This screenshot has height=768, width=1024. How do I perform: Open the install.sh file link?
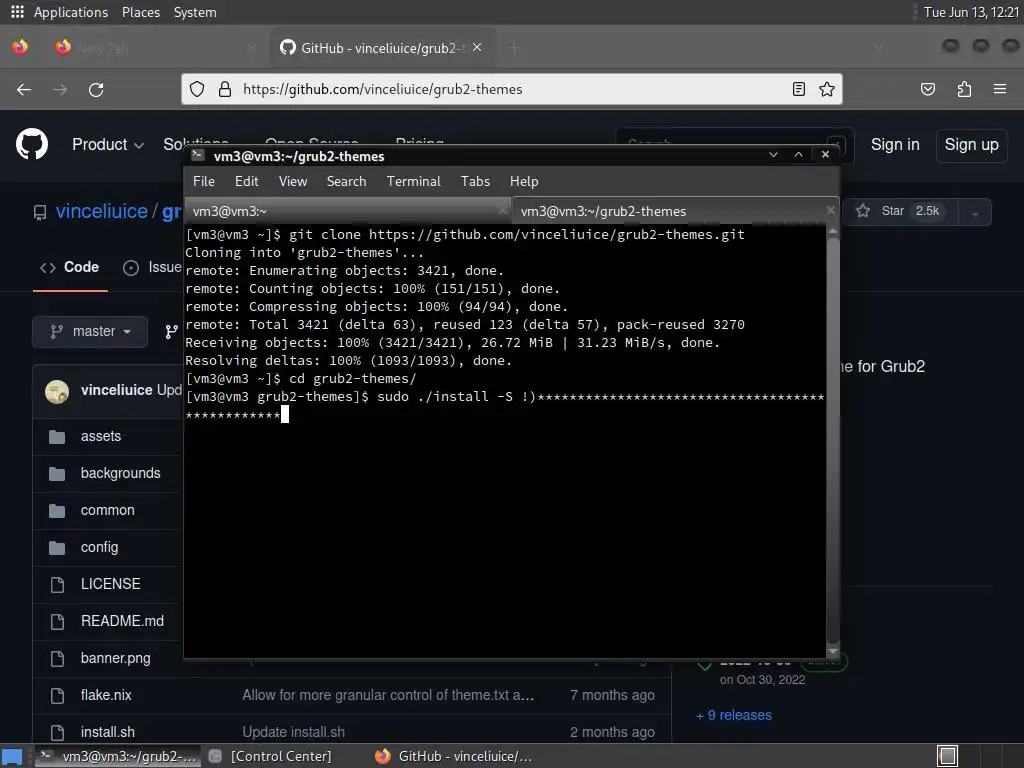(x=108, y=732)
